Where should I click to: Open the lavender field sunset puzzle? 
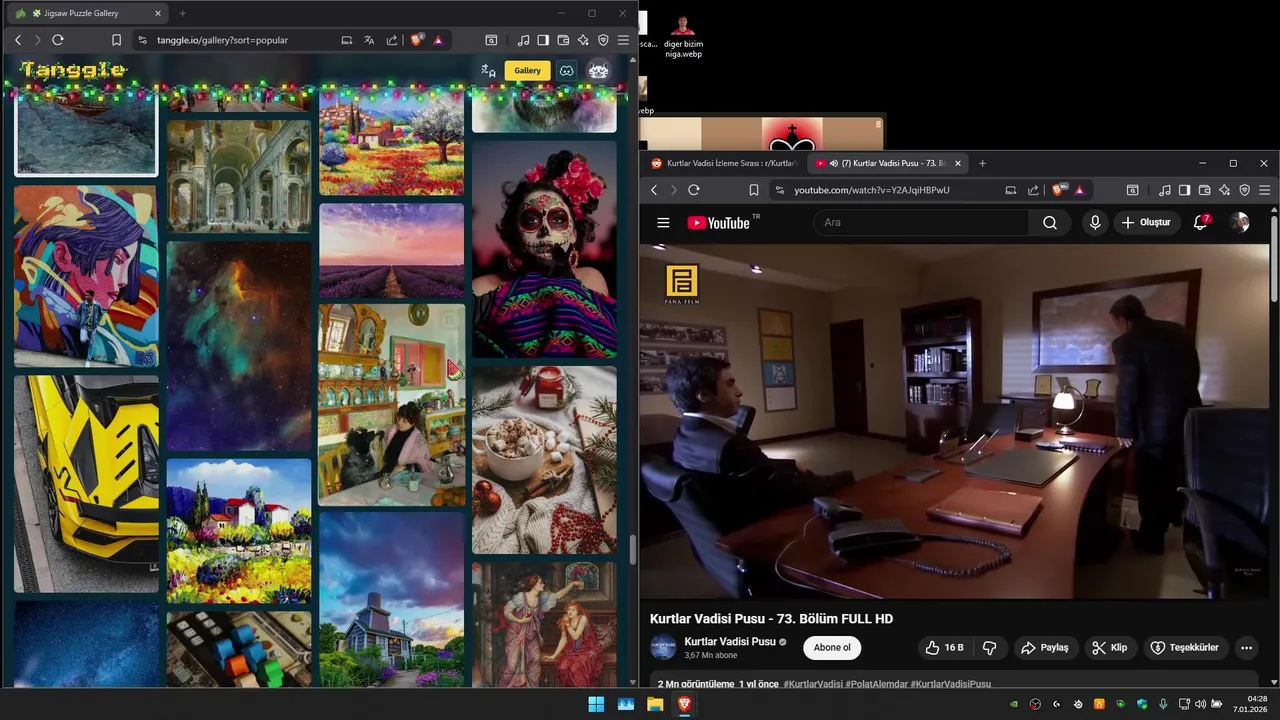[x=392, y=250]
